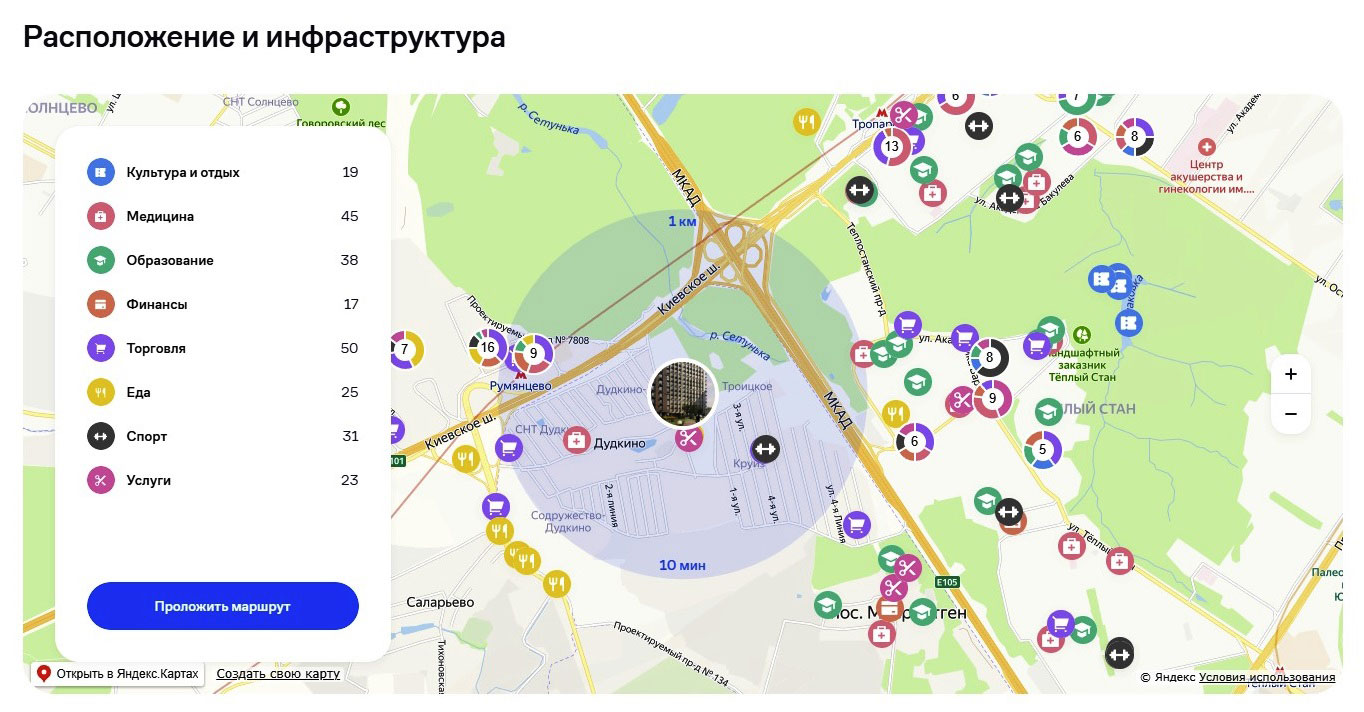Click the Медицина label in legend
Image resolution: width=1364 pixels, height=712 pixels.
(160, 217)
